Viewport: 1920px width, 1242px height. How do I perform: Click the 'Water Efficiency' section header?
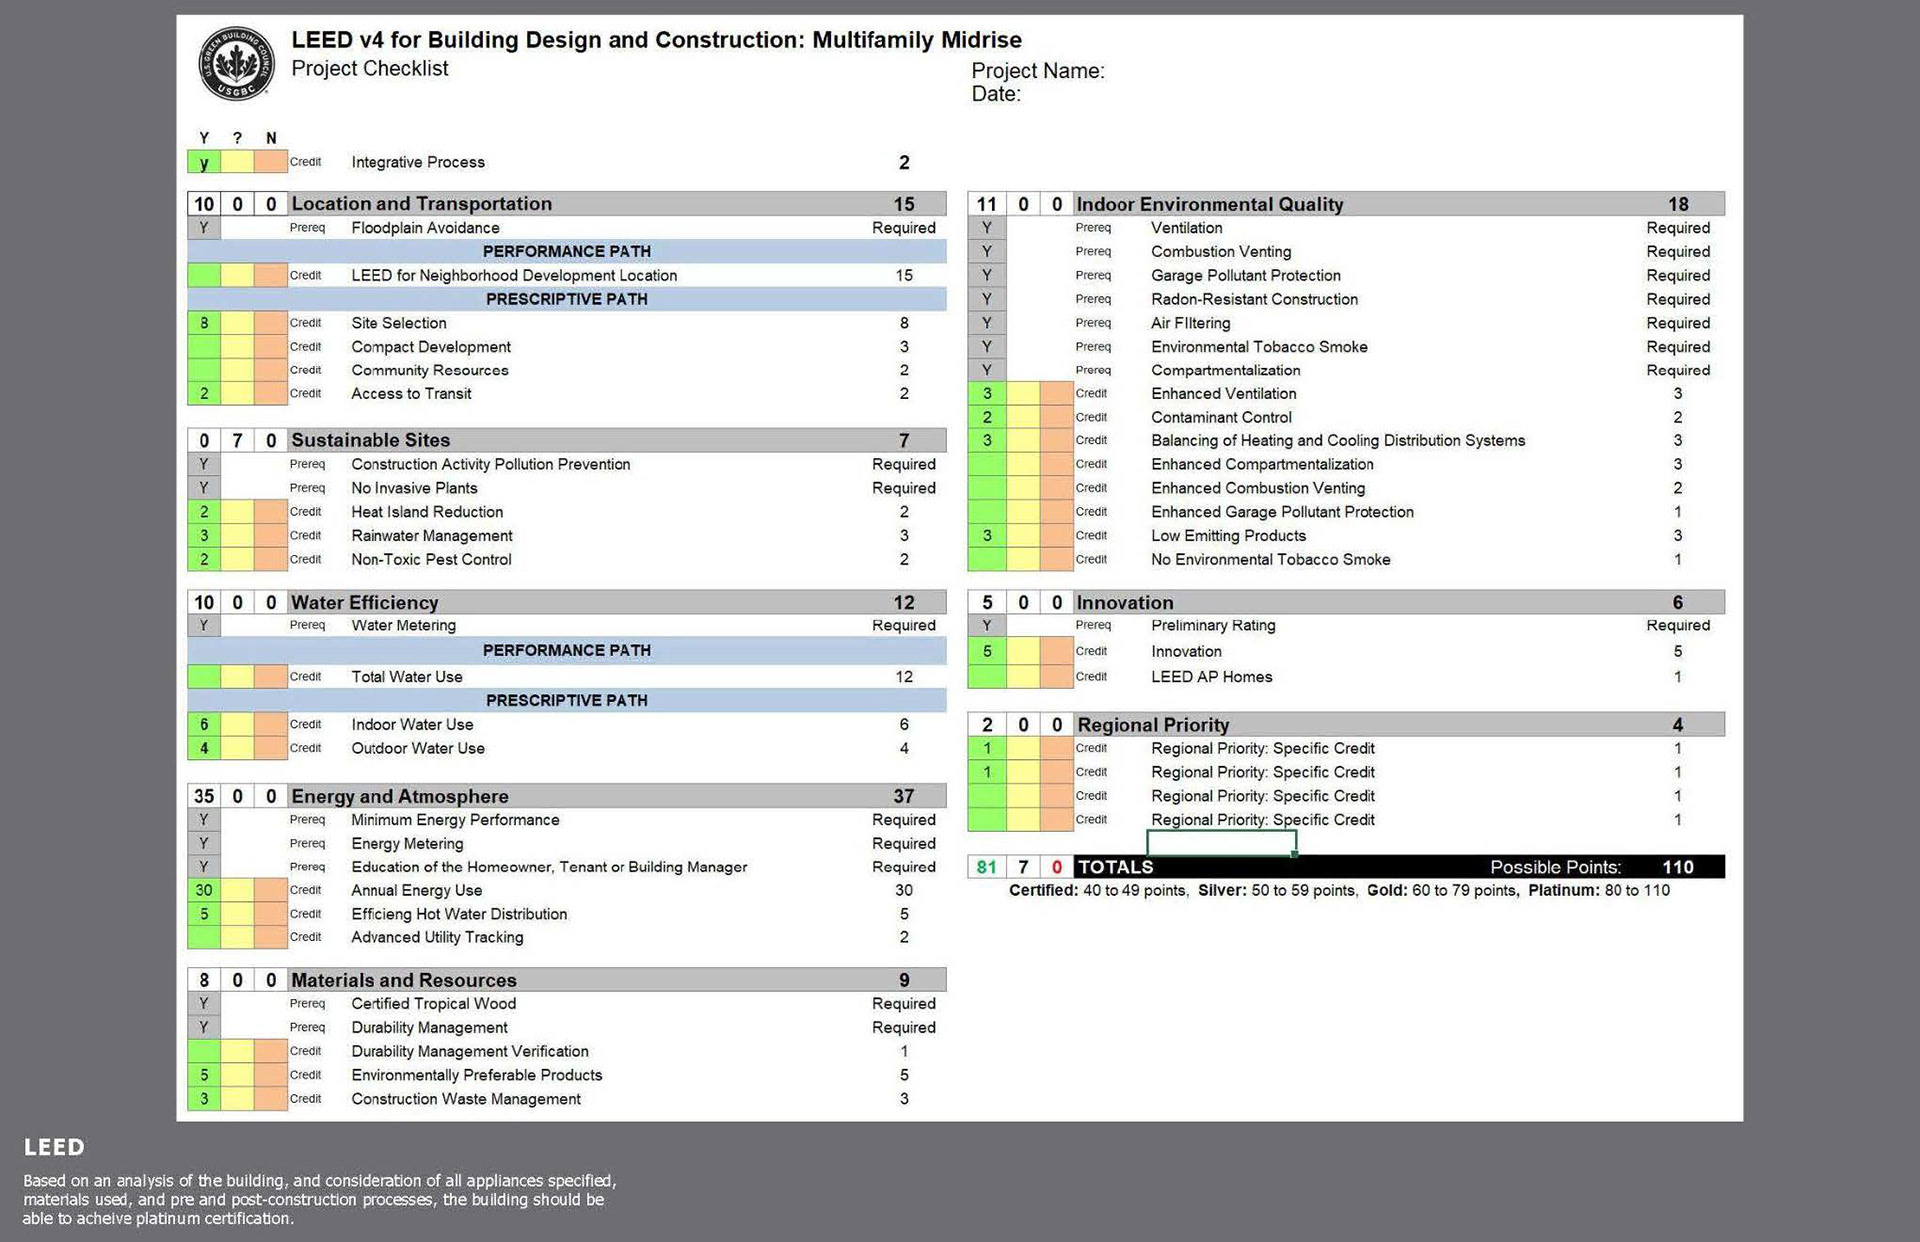tap(364, 602)
